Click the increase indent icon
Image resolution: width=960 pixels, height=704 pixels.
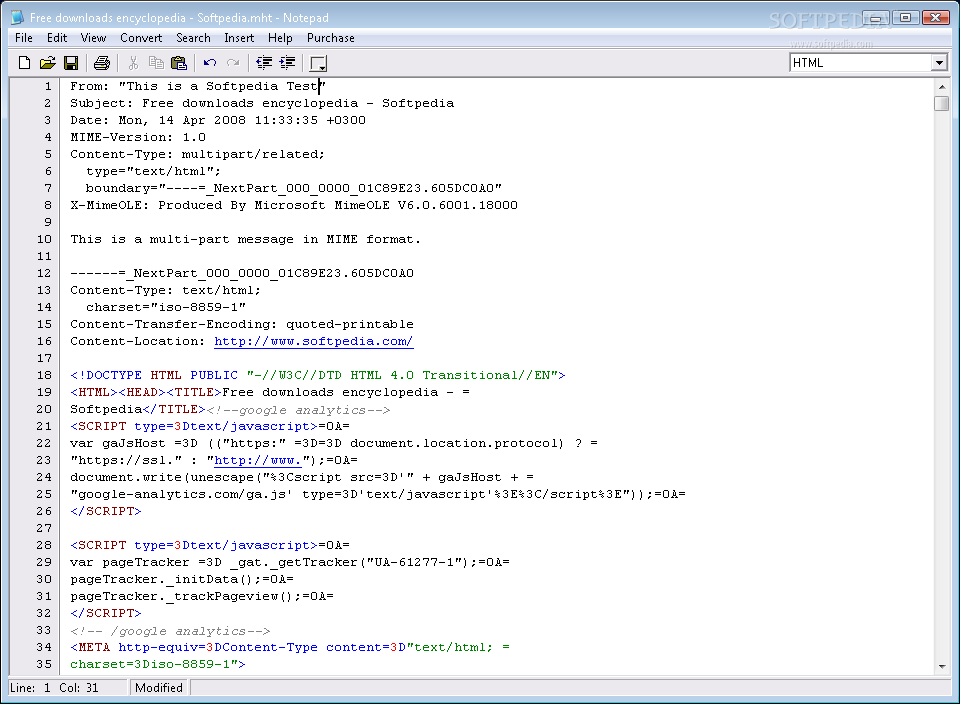[x=287, y=62]
